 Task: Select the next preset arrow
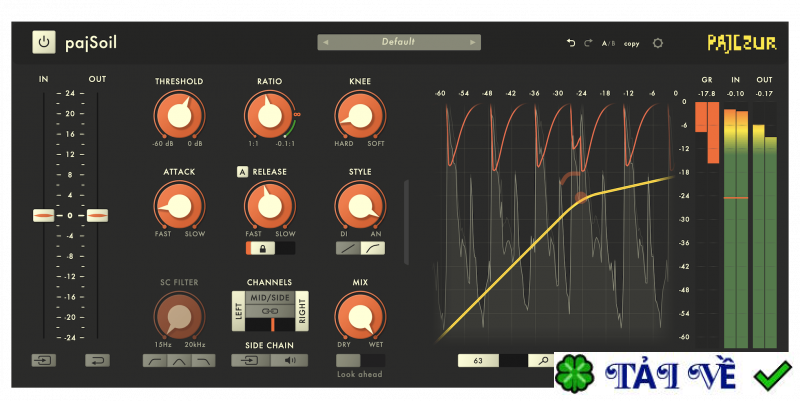(x=472, y=42)
